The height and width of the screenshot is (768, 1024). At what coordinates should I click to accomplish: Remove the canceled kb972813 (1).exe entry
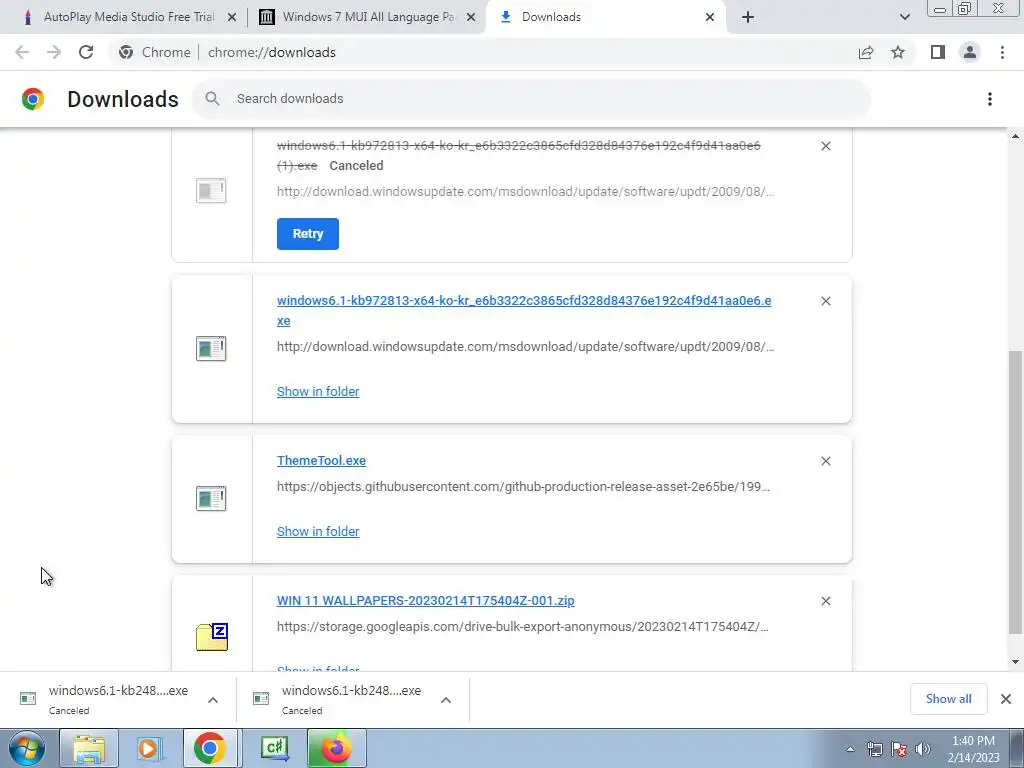[x=825, y=146]
